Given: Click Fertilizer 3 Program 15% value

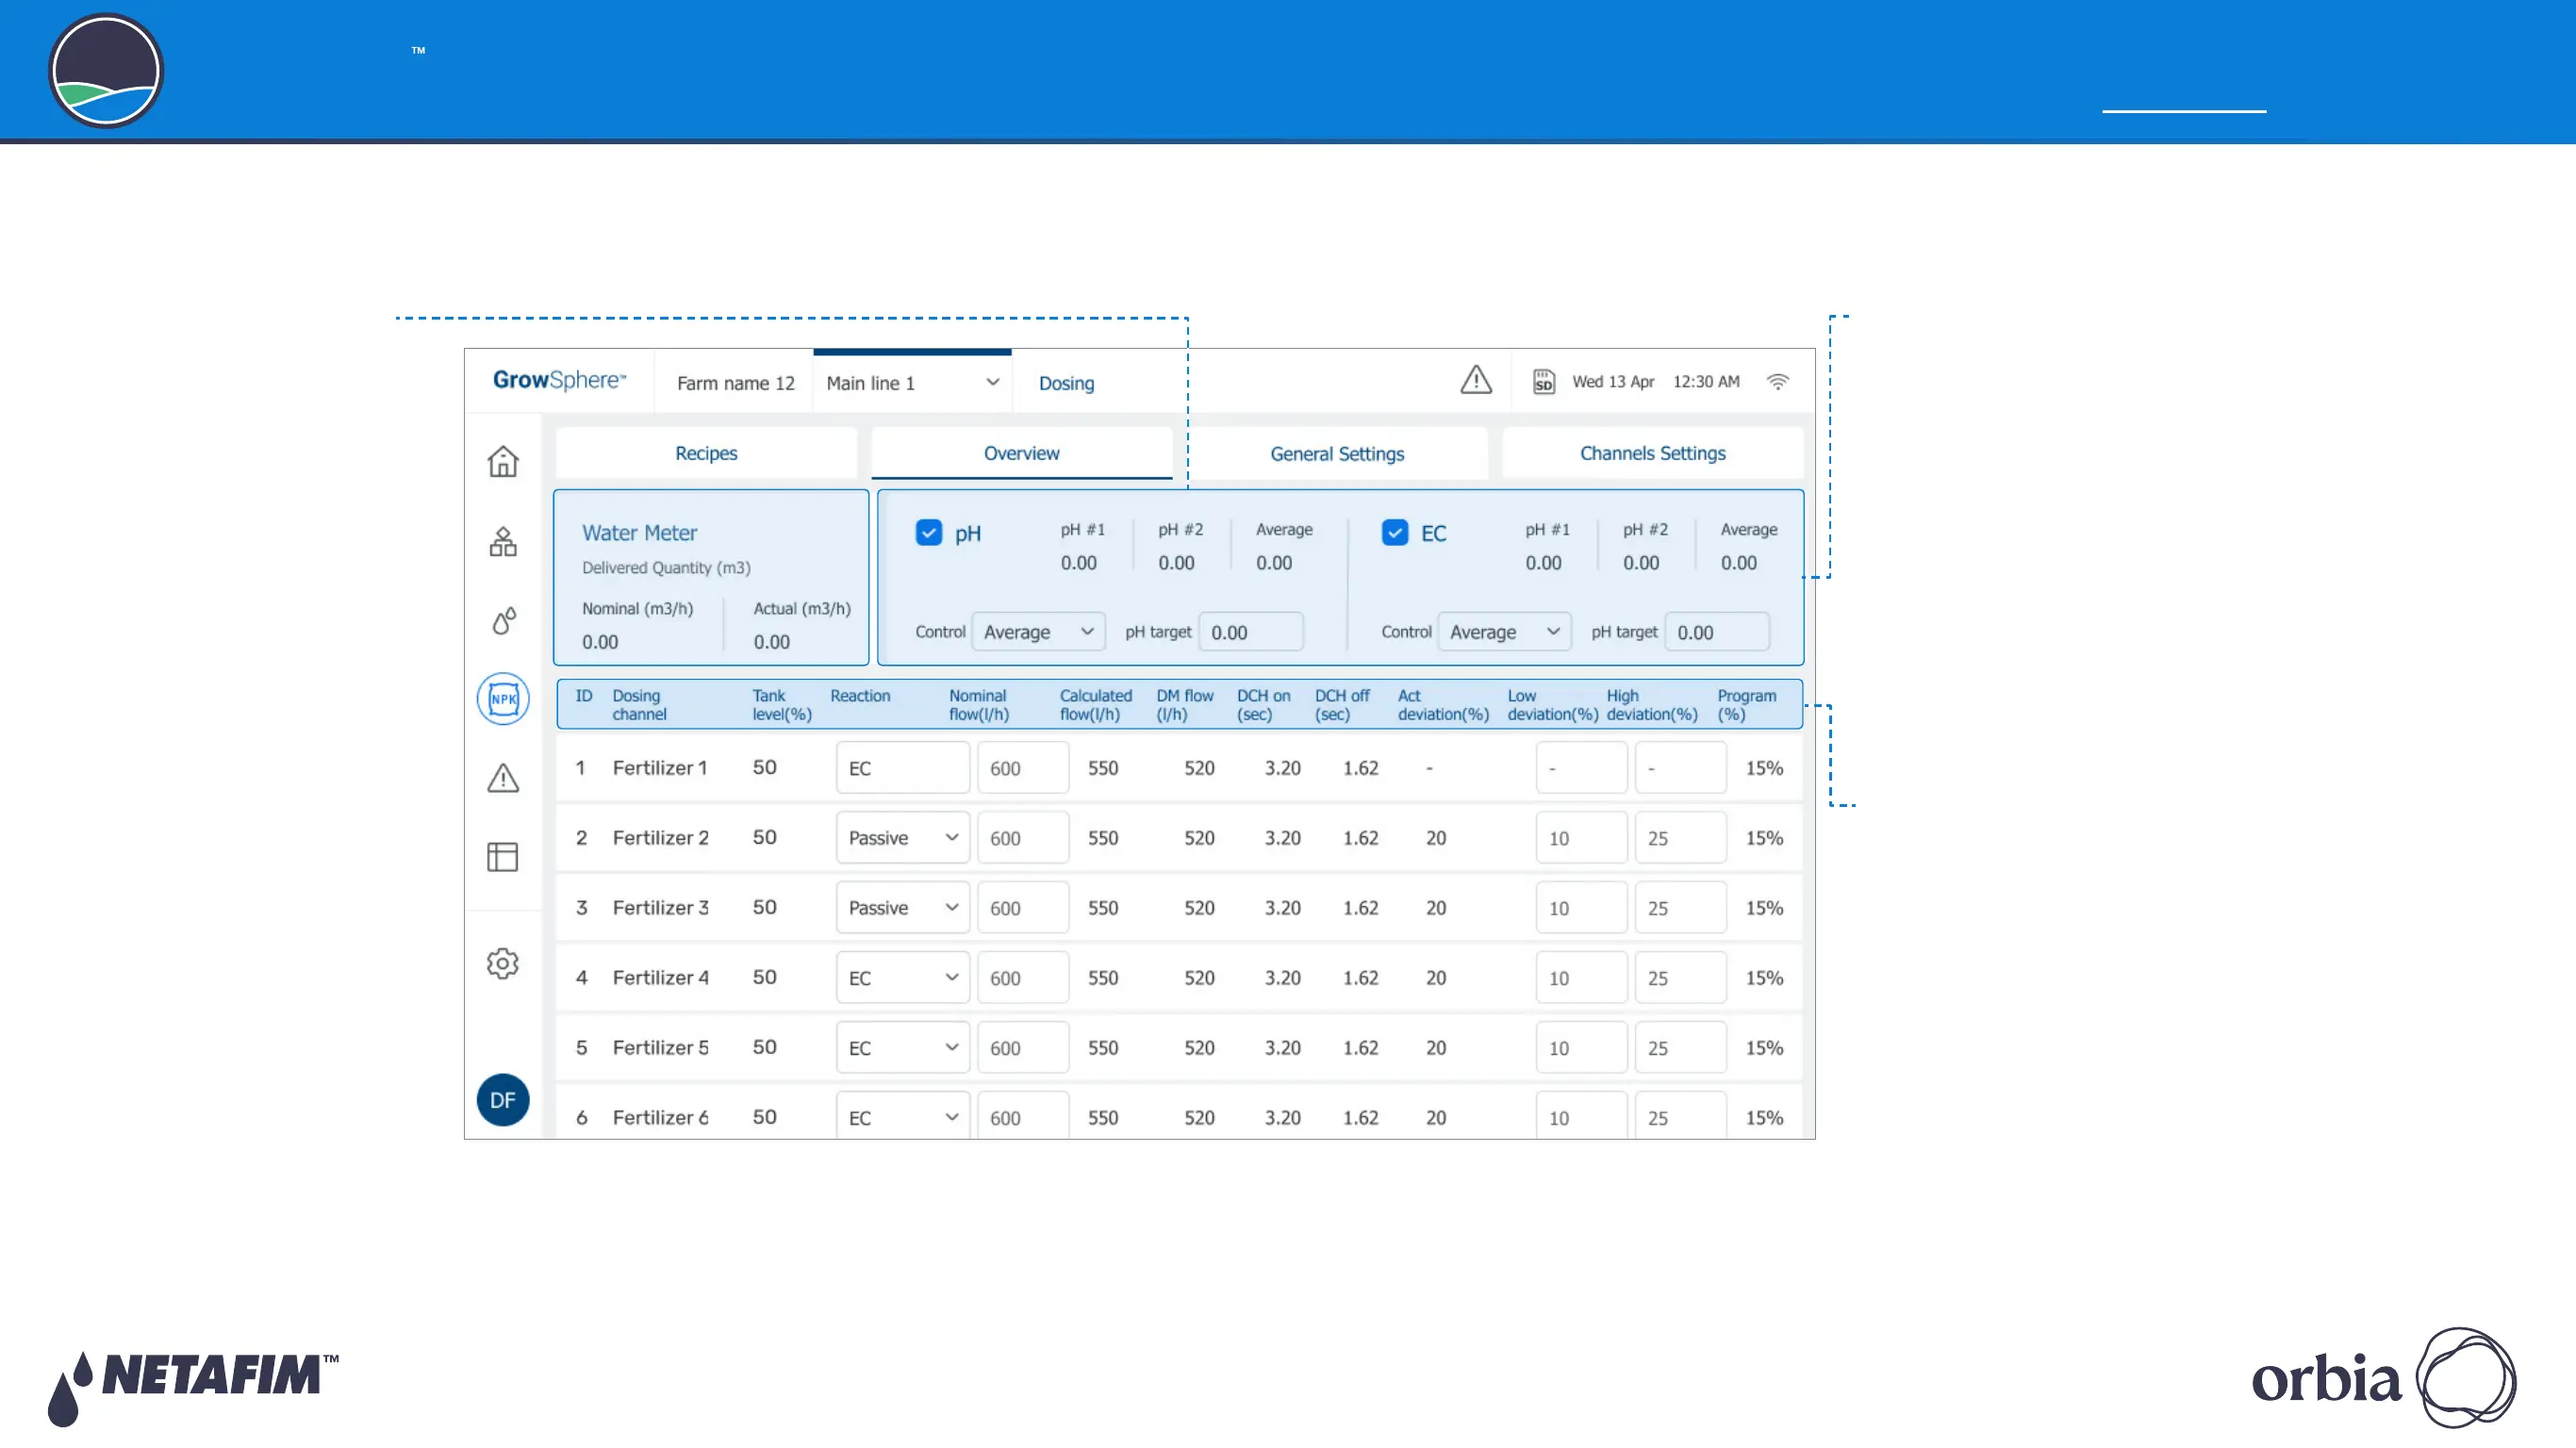Looking at the screenshot, I should tap(1764, 908).
